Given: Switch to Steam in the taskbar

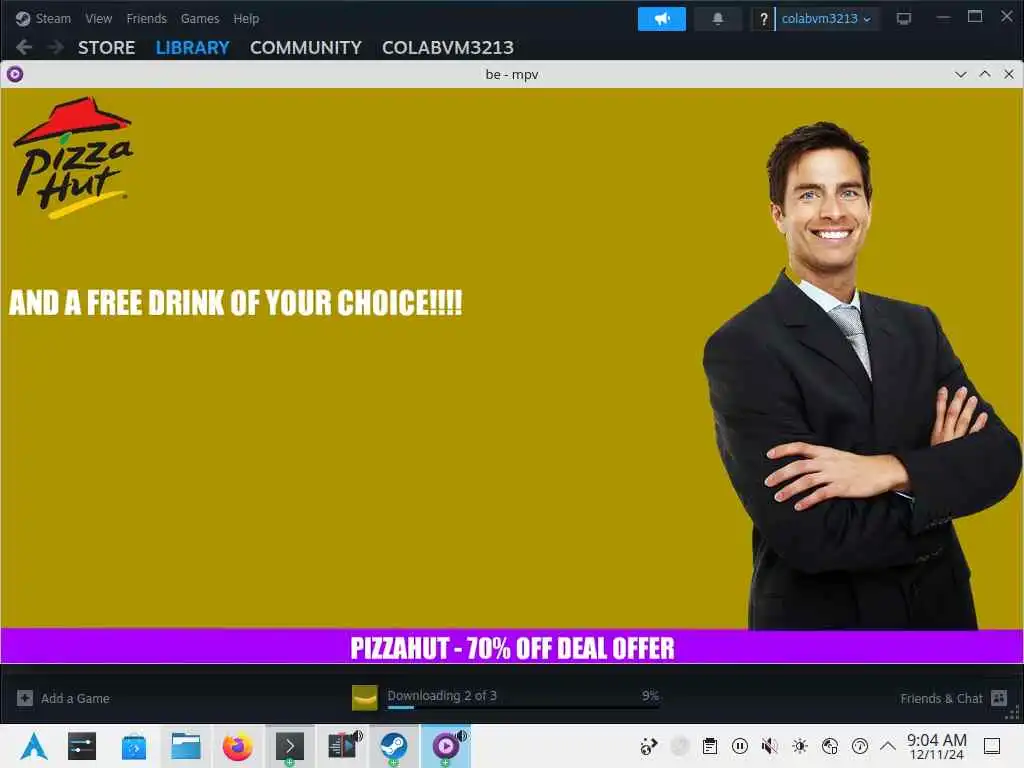Looking at the screenshot, I should point(394,746).
